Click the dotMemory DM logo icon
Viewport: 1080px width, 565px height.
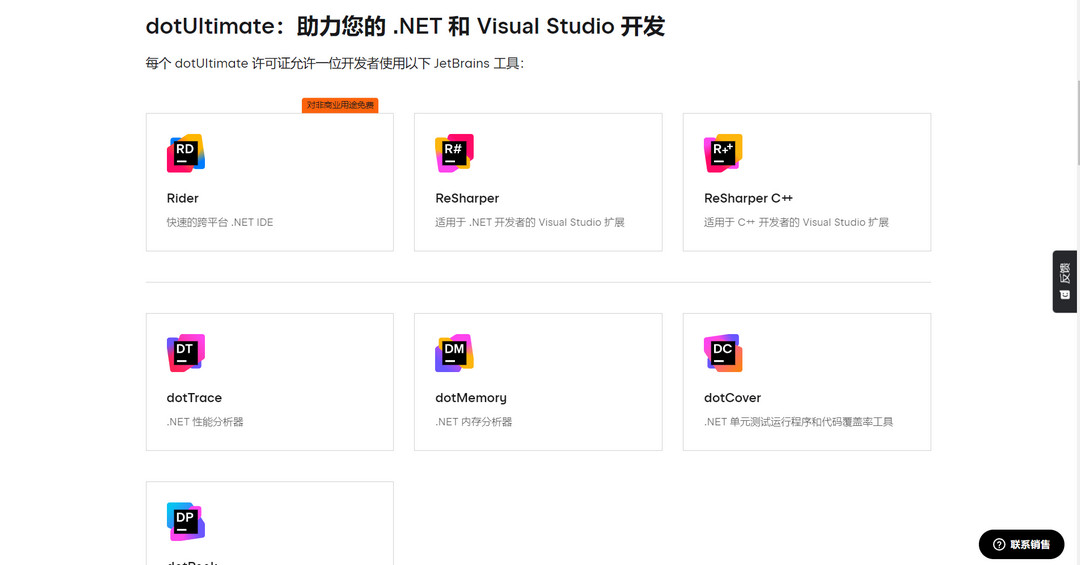(x=454, y=353)
